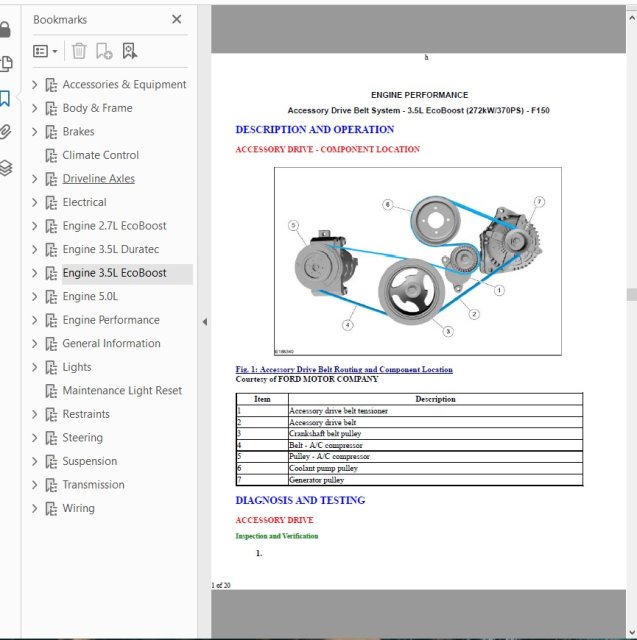Click the Maintenance Light Reset bookmark icon
Screen dimensions: 637x640
click(x=51, y=391)
